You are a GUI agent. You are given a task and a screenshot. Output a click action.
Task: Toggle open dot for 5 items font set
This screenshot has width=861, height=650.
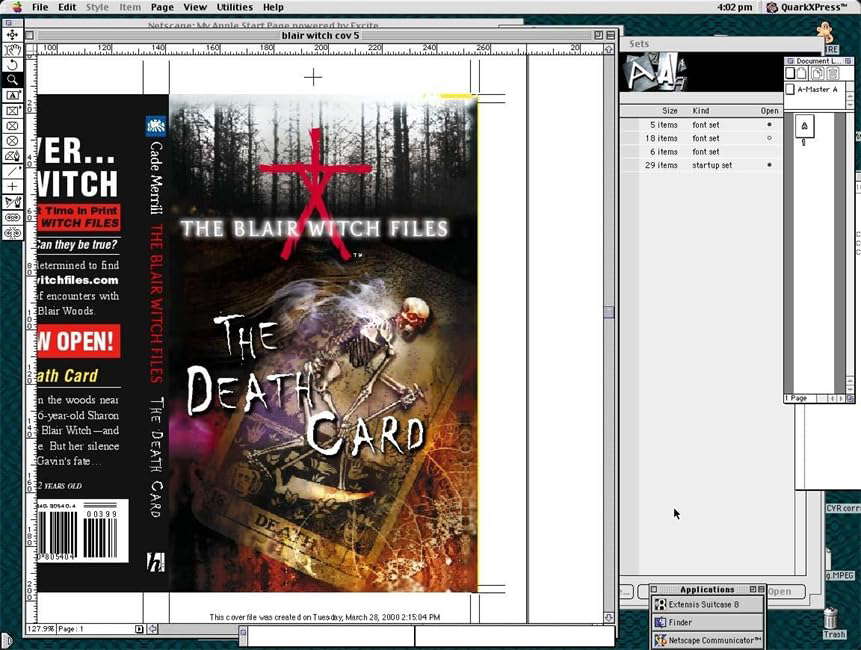click(x=769, y=125)
